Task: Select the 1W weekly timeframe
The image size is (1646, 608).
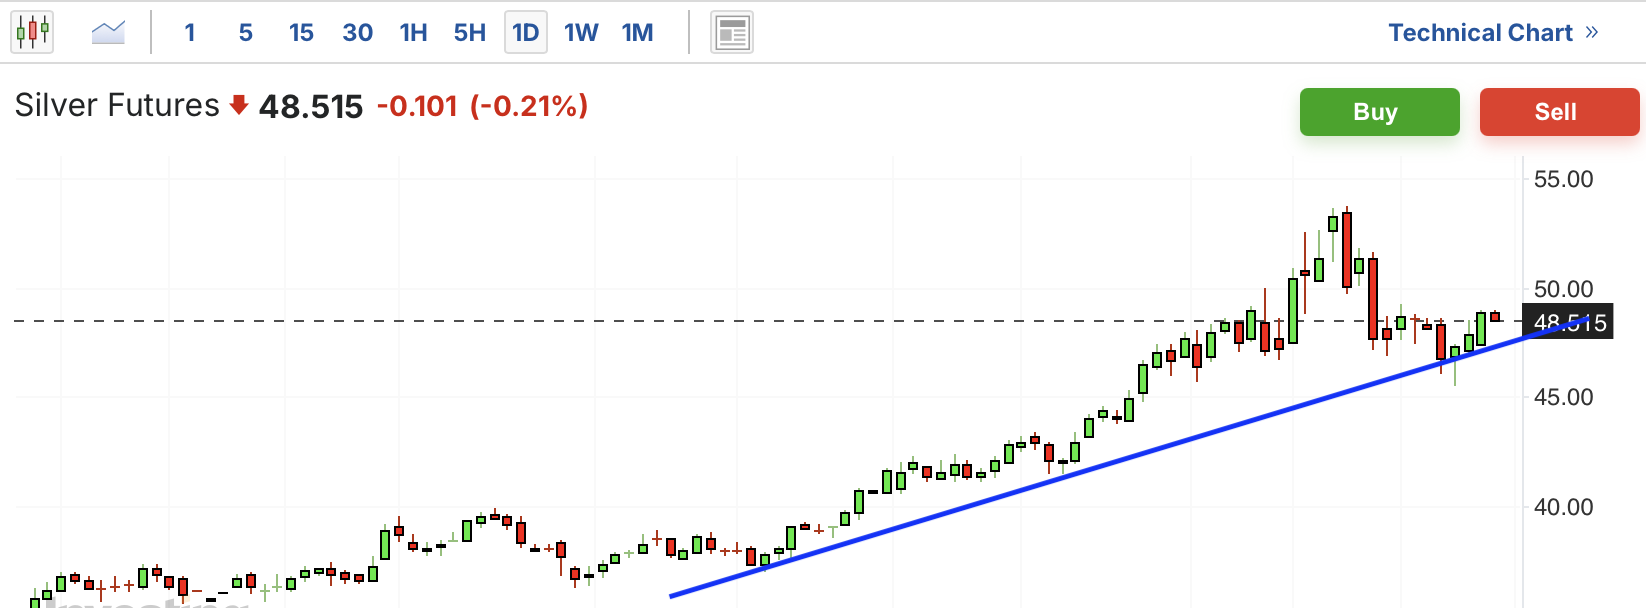Action: point(581,33)
